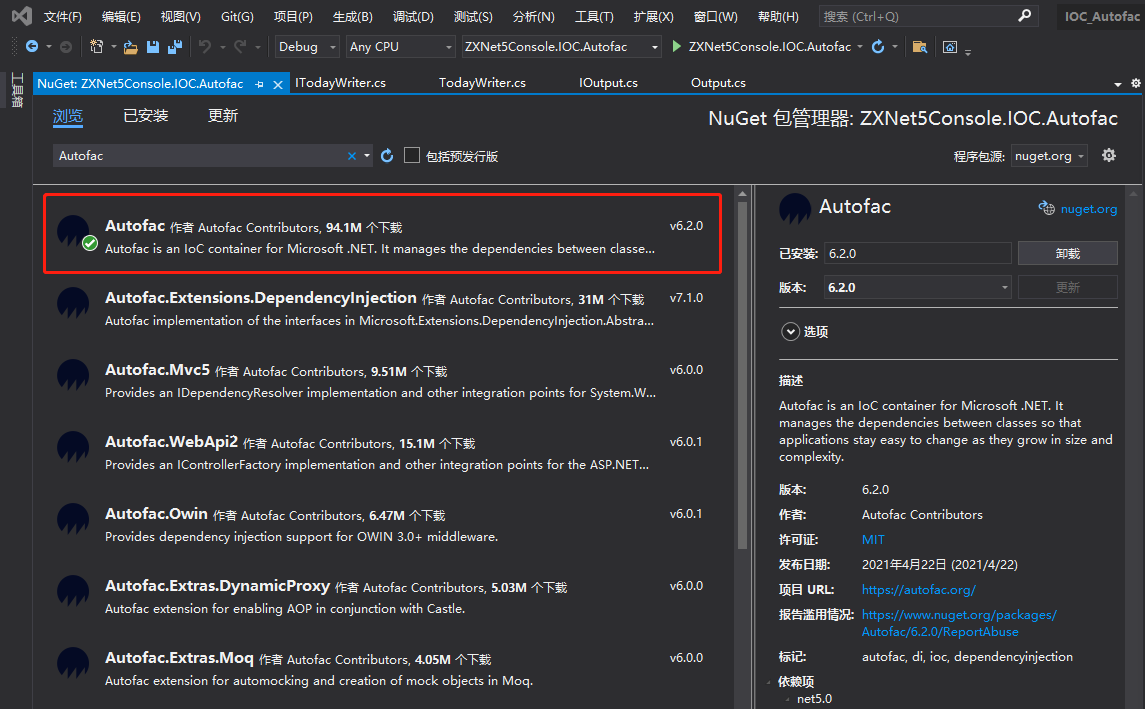This screenshot has width=1145, height=709.
Task: Click the Autofac.Owin package icon
Action: click(x=73, y=519)
